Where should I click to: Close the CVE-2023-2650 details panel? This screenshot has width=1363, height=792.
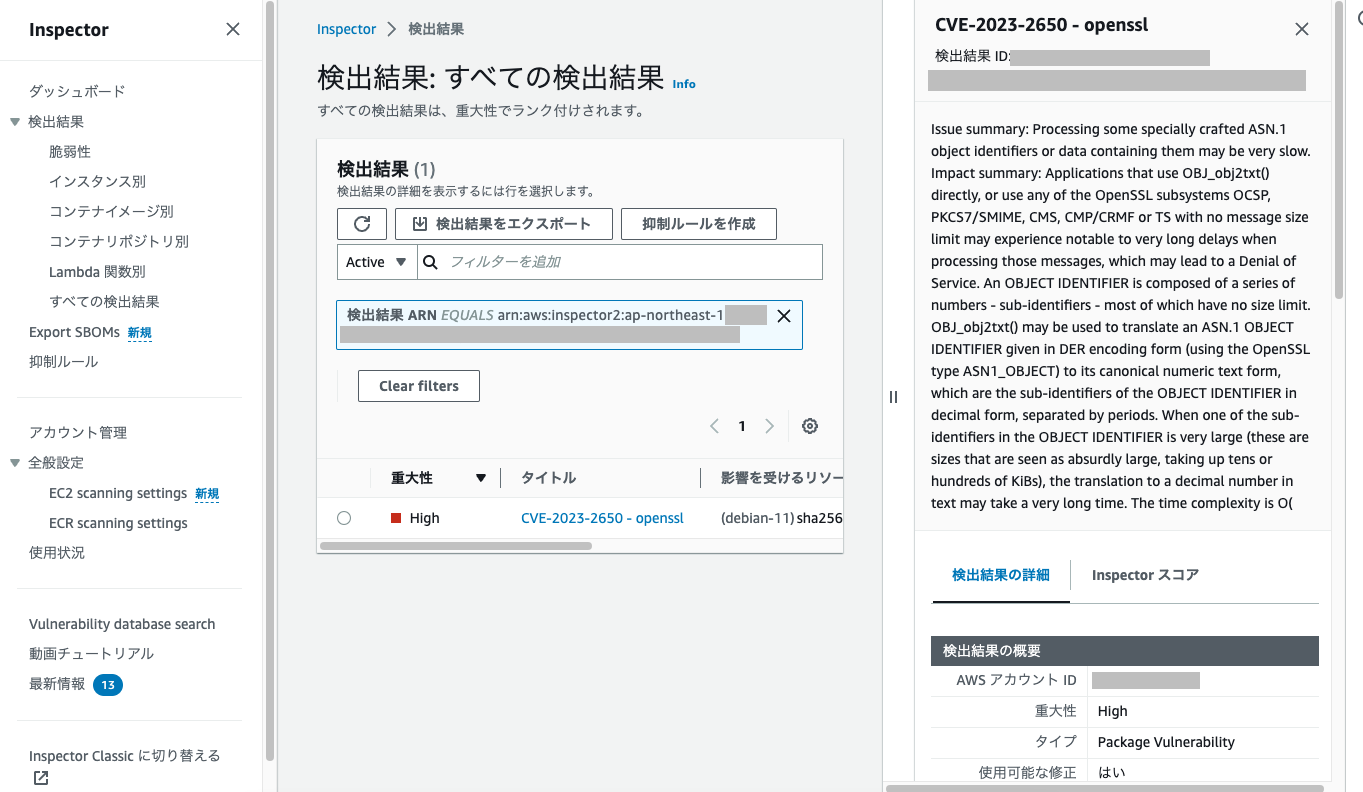click(1302, 29)
